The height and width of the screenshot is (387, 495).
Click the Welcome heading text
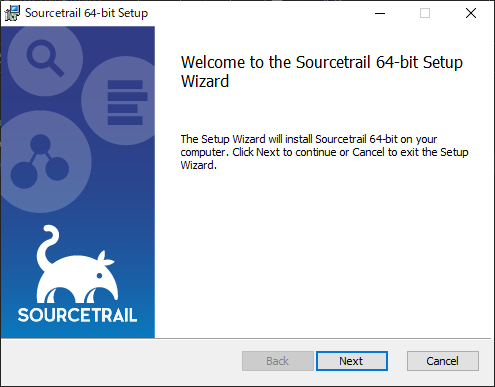pyautogui.click(x=322, y=71)
